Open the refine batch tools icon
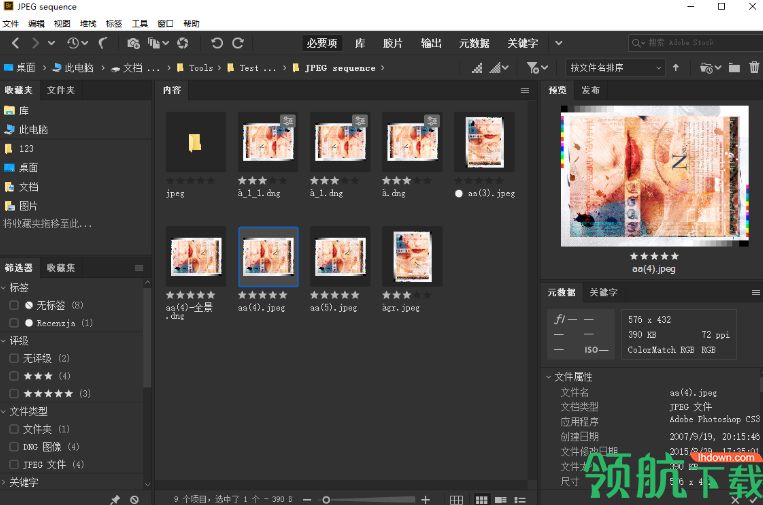 [158, 43]
